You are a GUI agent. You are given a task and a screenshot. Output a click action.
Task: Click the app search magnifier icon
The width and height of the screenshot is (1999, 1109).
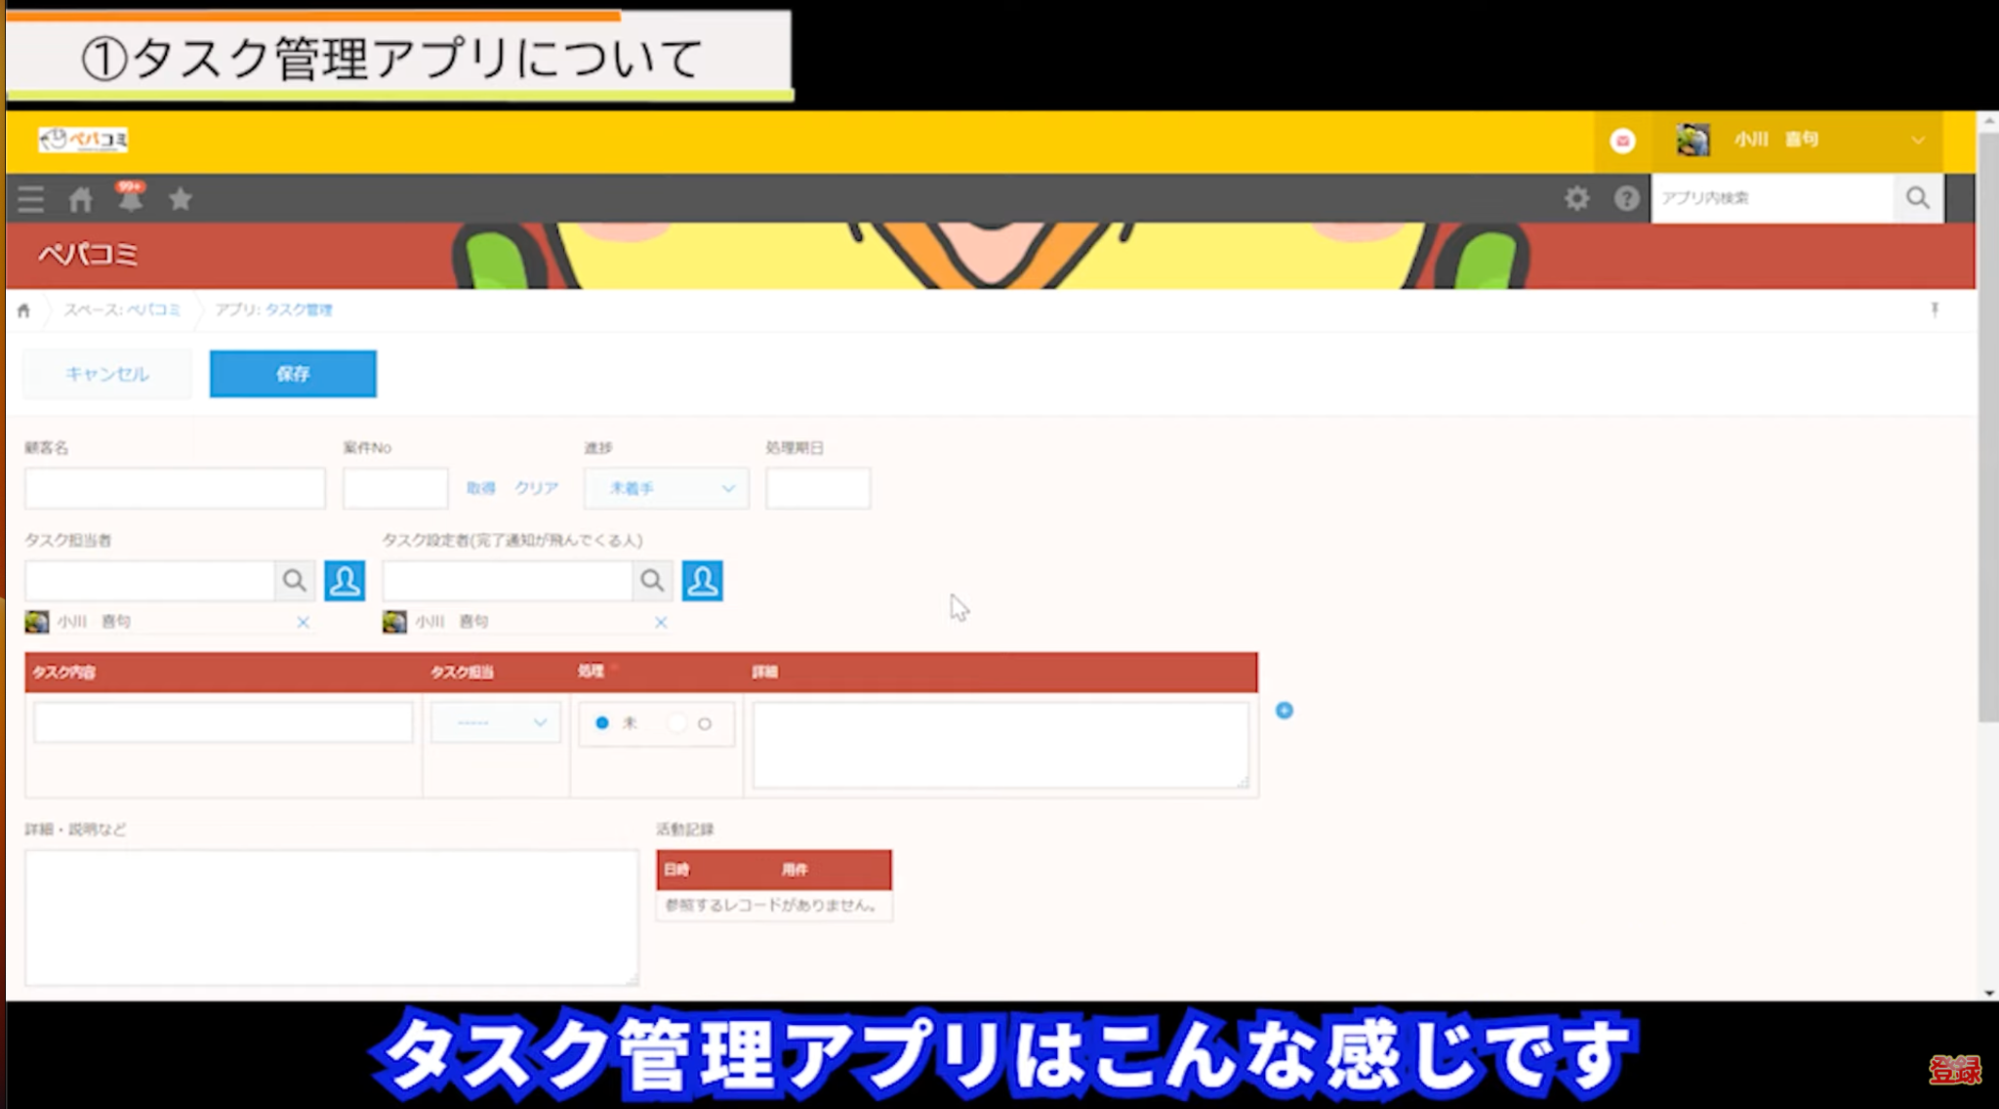(1917, 198)
